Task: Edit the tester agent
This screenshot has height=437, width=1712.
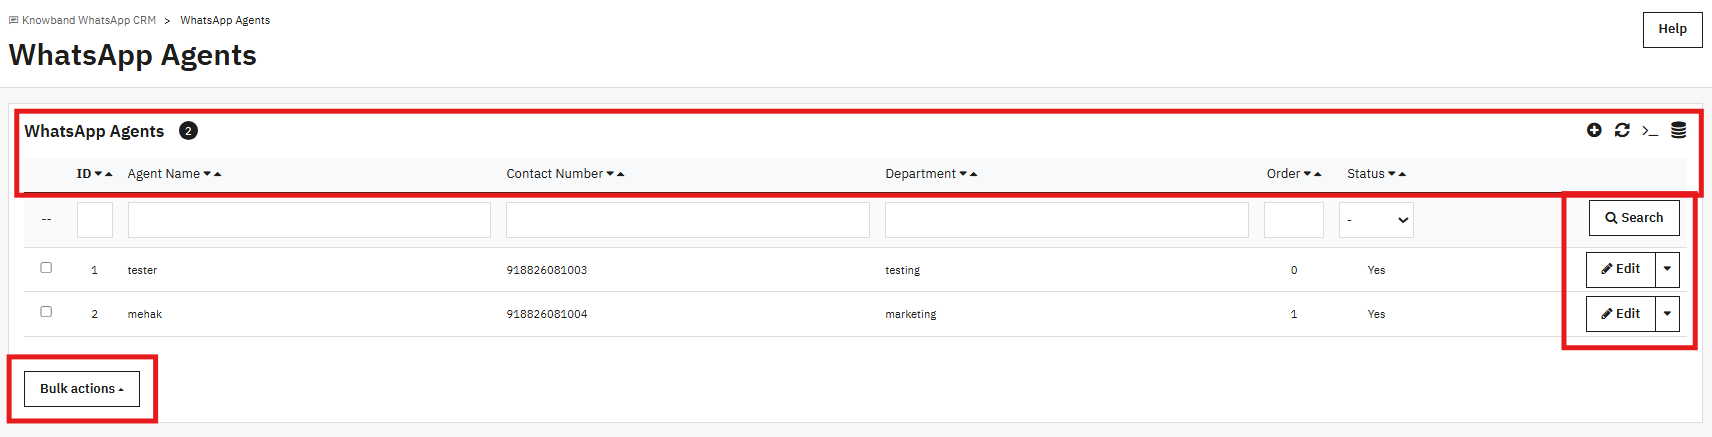Action: pos(1621,269)
